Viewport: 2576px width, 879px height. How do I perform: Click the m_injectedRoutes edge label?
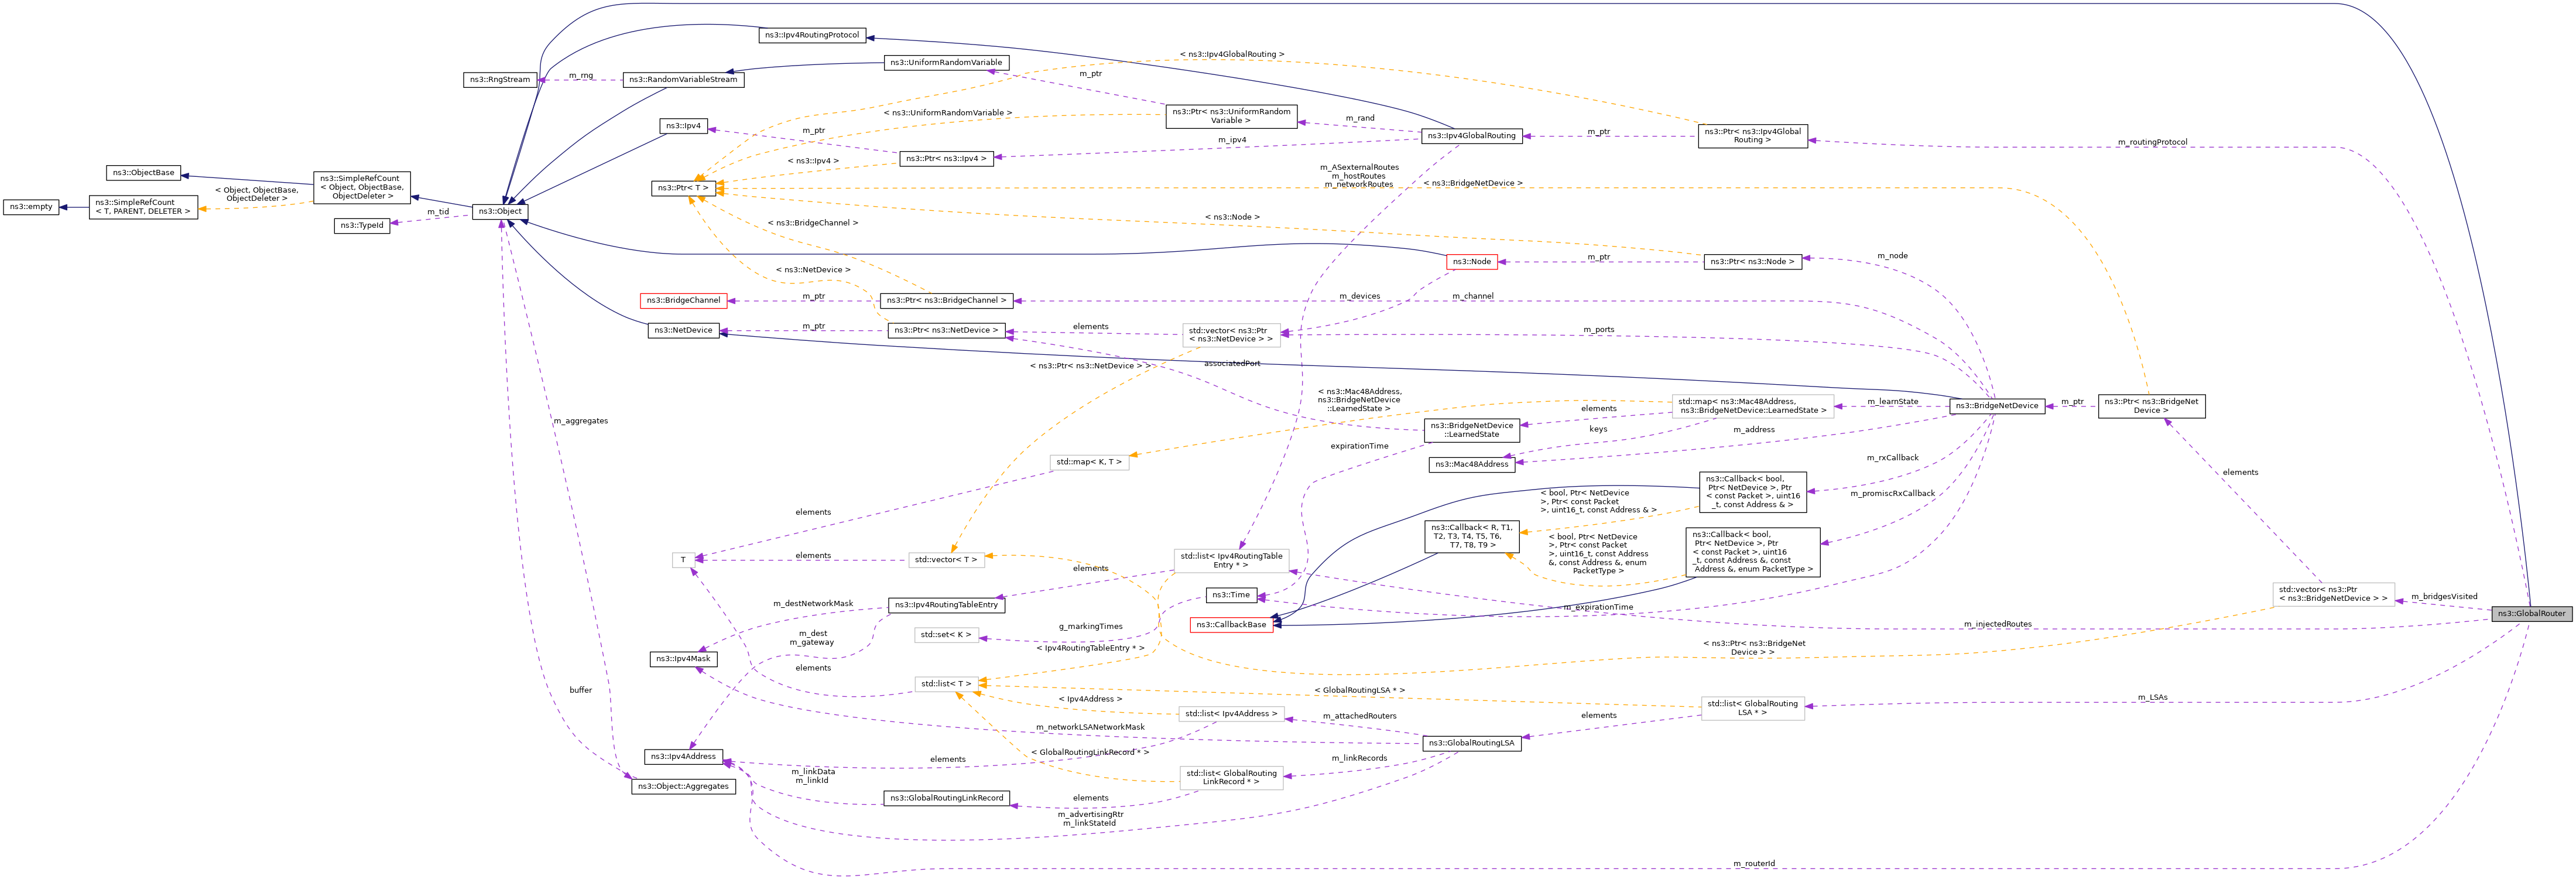[x=1997, y=624]
